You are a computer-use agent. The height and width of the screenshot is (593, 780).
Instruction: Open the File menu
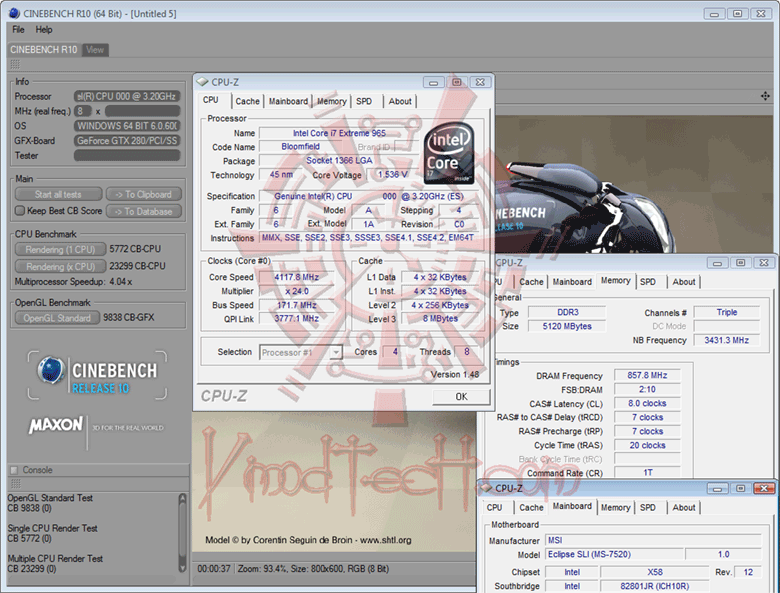point(18,29)
